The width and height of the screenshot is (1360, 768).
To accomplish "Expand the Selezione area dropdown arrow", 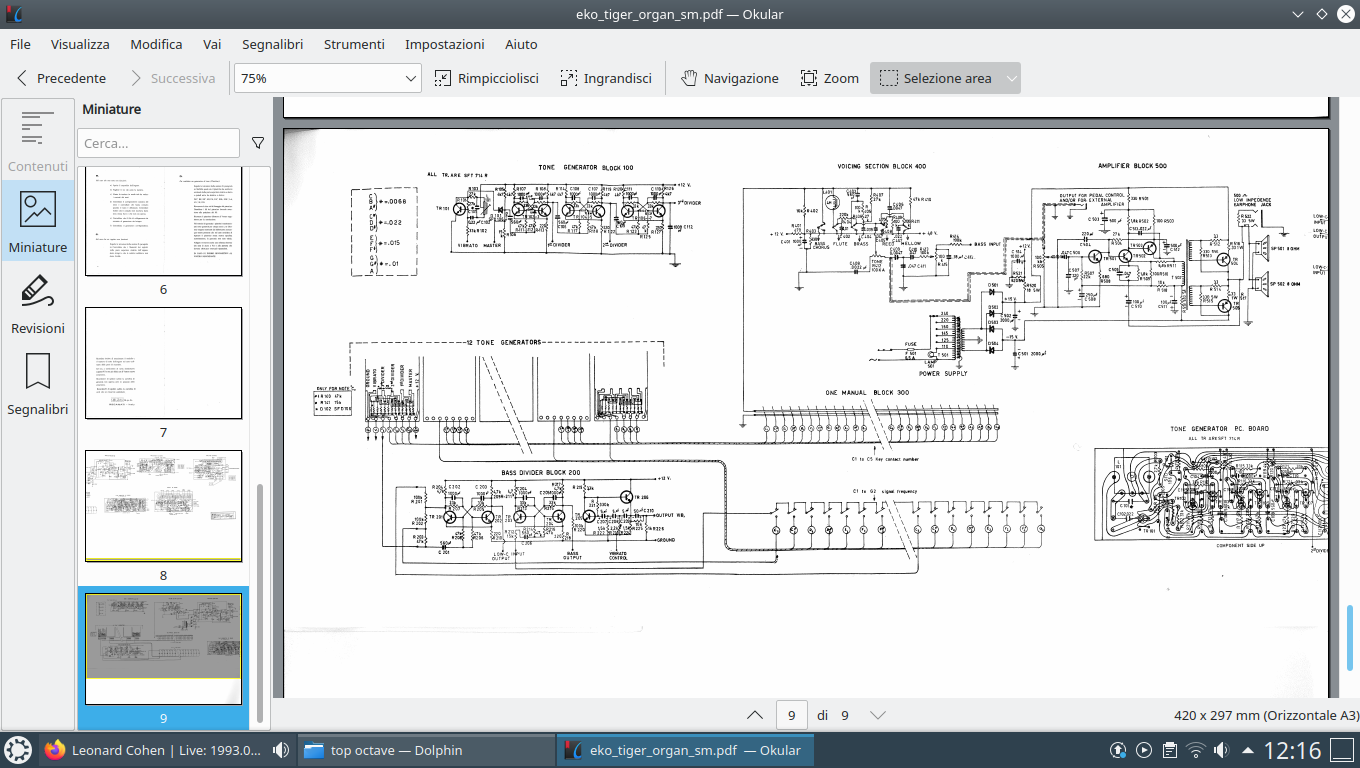I will (x=1012, y=78).
